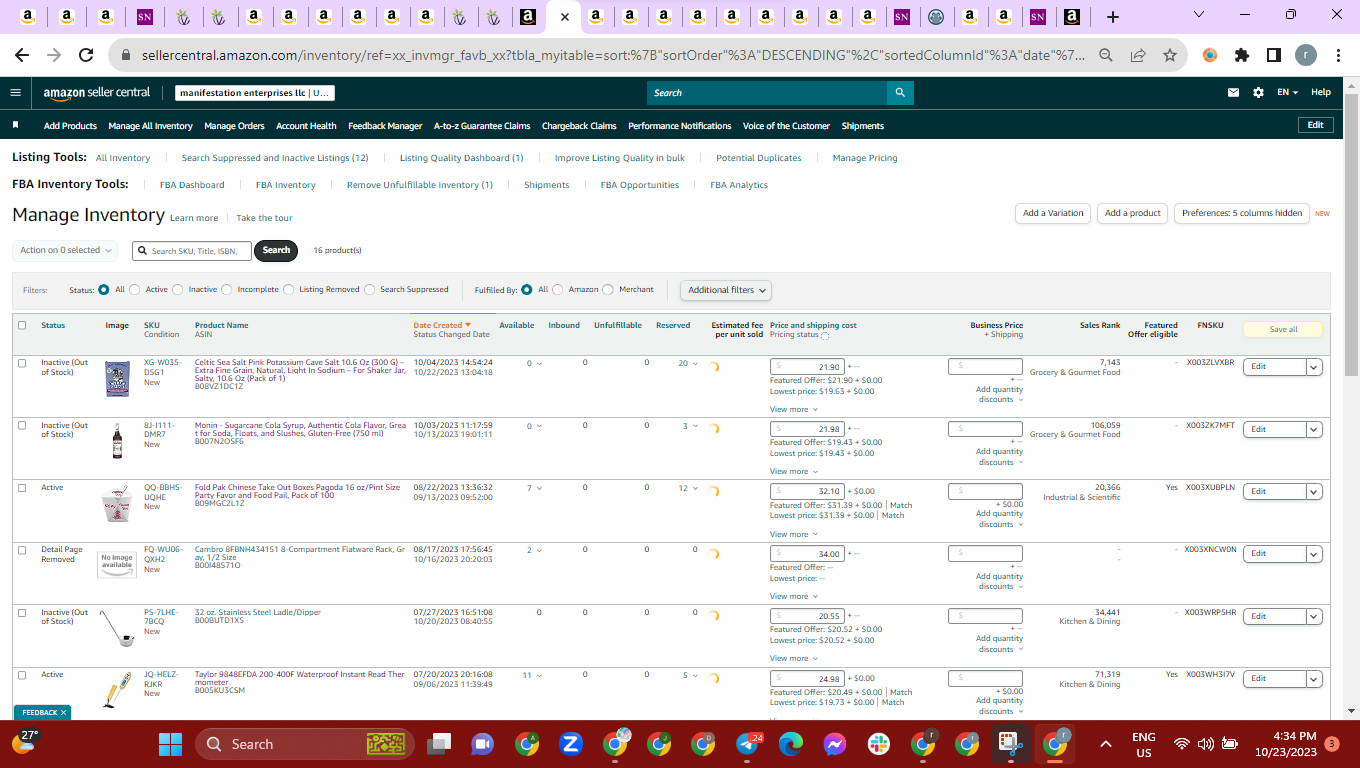
Task: Open a new browser tab with plus
Action: [1113, 17]
